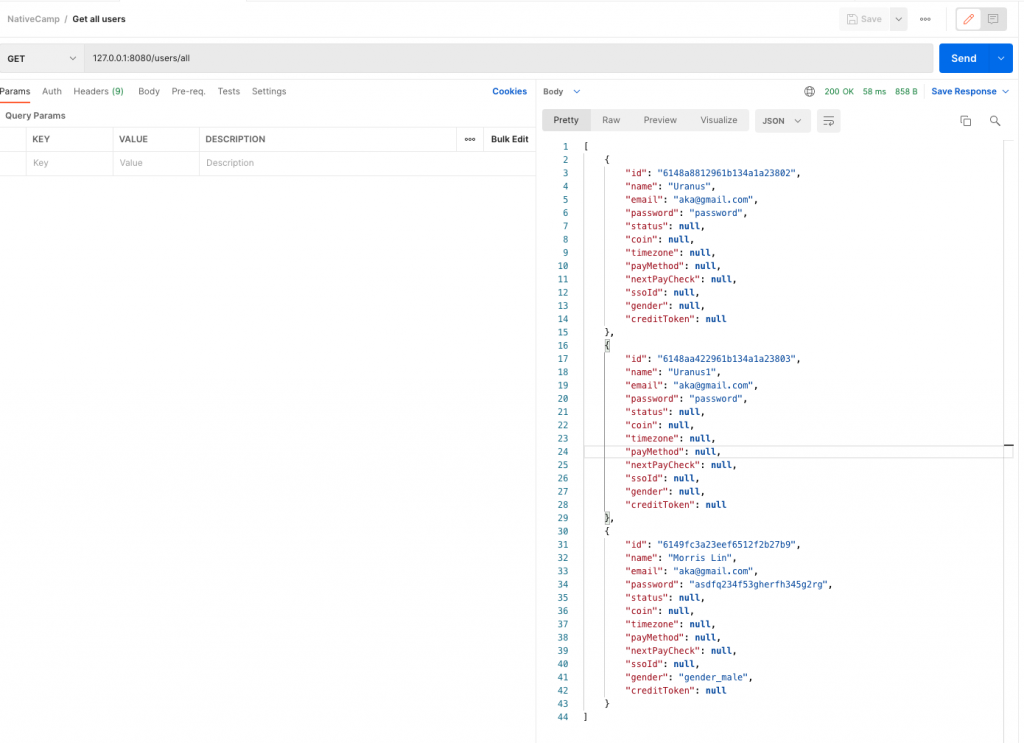
Task: Select the Params tab
Action: click(15, 91)
